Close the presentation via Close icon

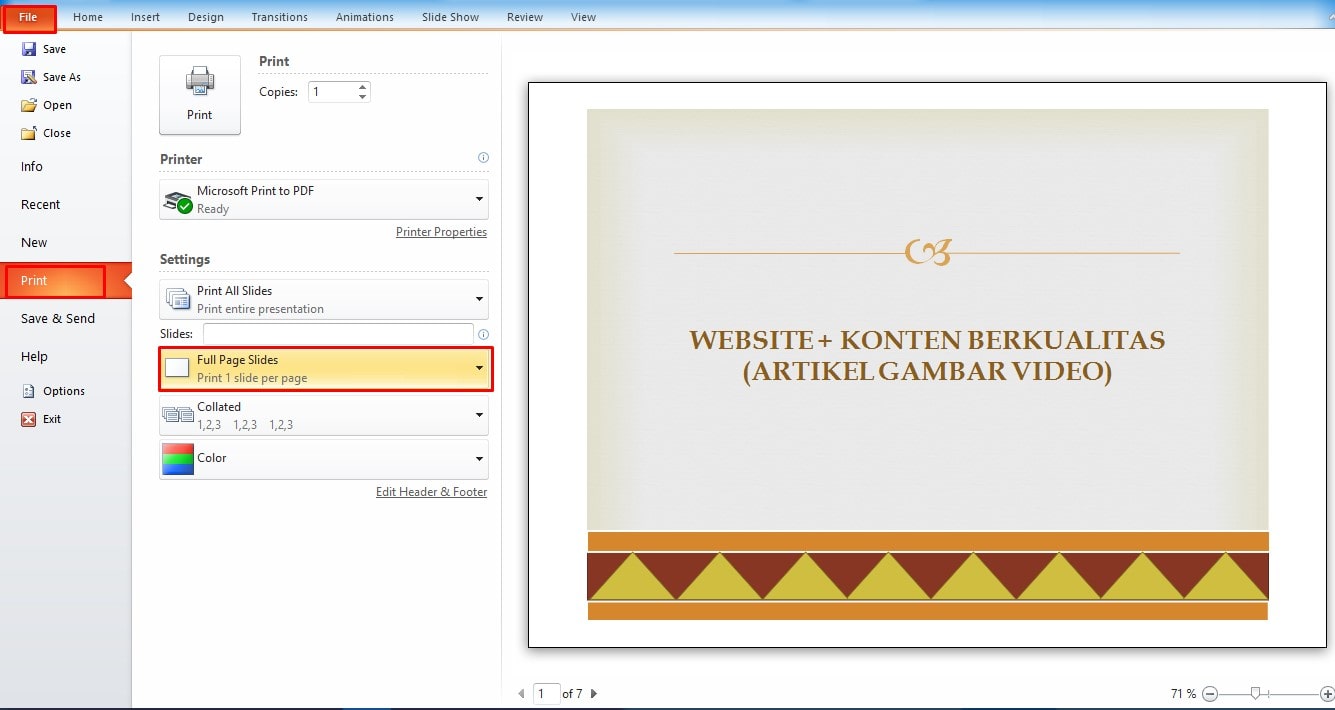[x=29, y=133]
